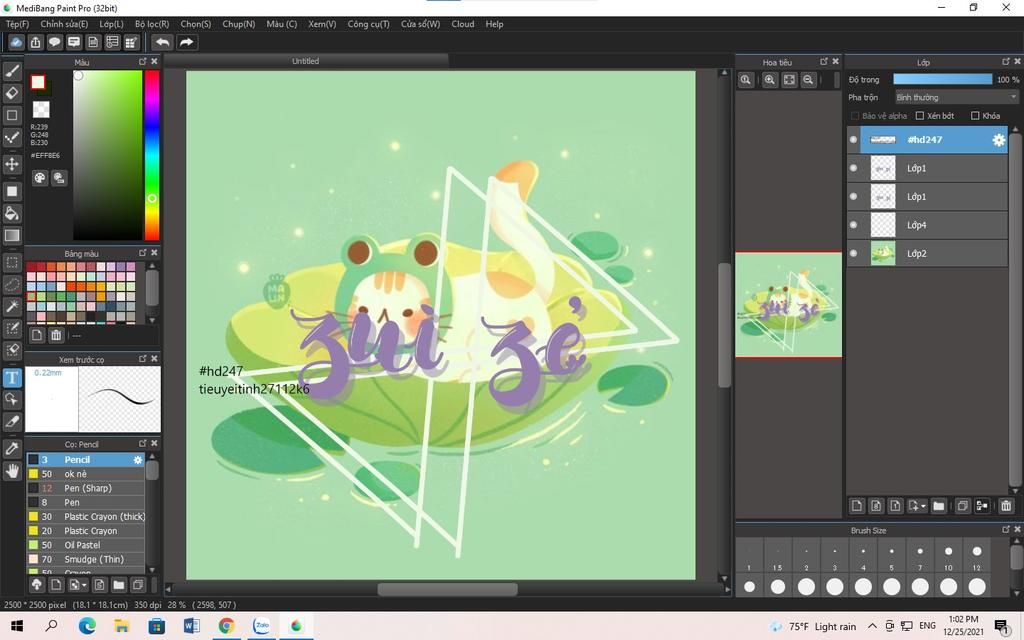
Task: Enable the Khóa lock checkbox
Action: [975, 116]
